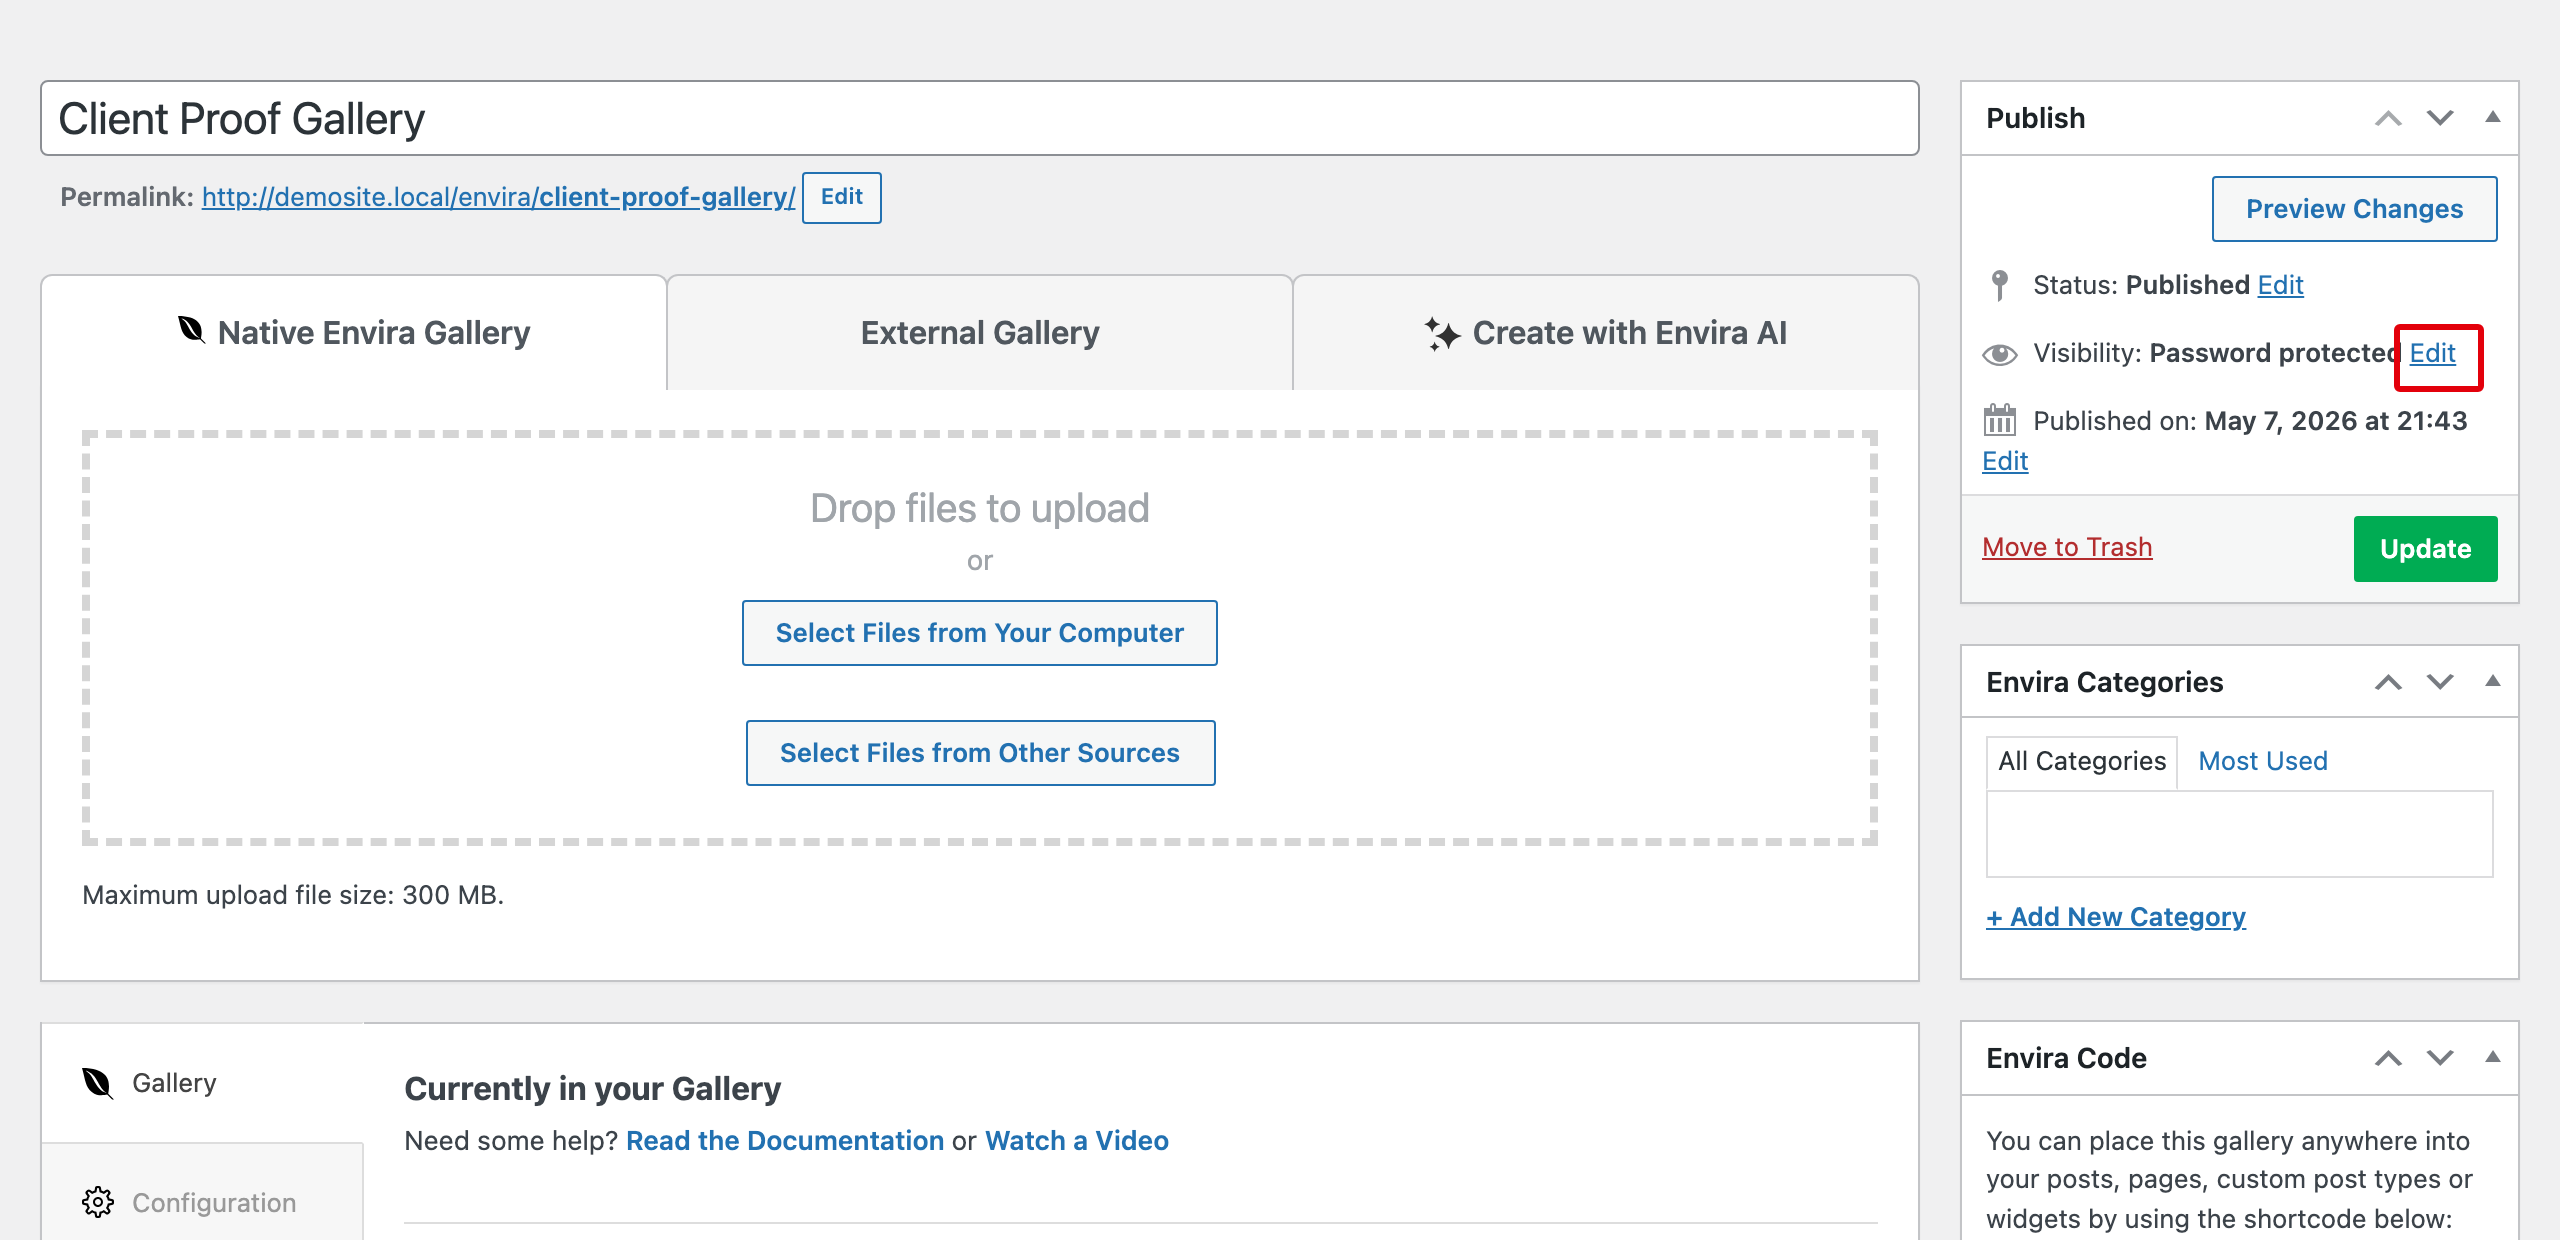The width and height of the screenshot is (2560, 1240).
Task: Select the All Categories tab
Action: [2082, 762]
